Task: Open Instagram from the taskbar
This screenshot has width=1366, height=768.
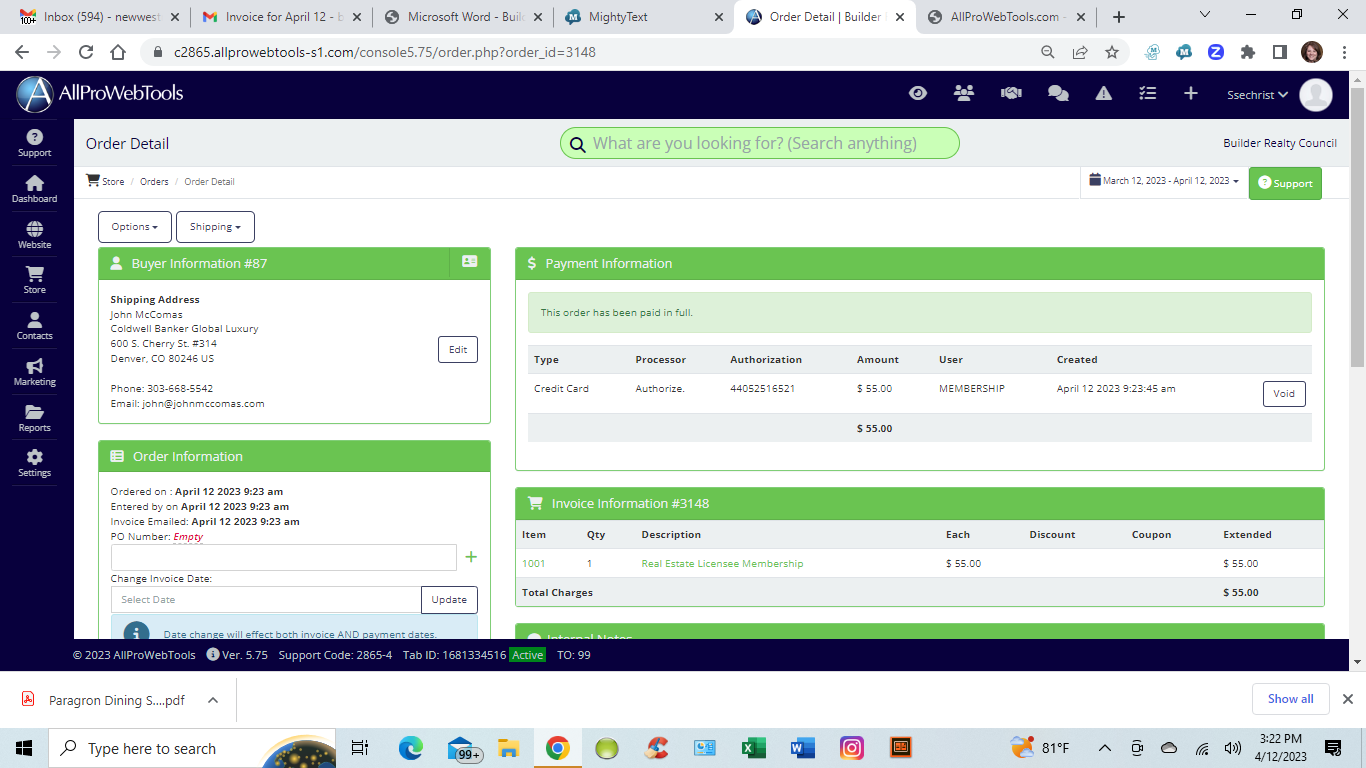Action: coord(852,748)
